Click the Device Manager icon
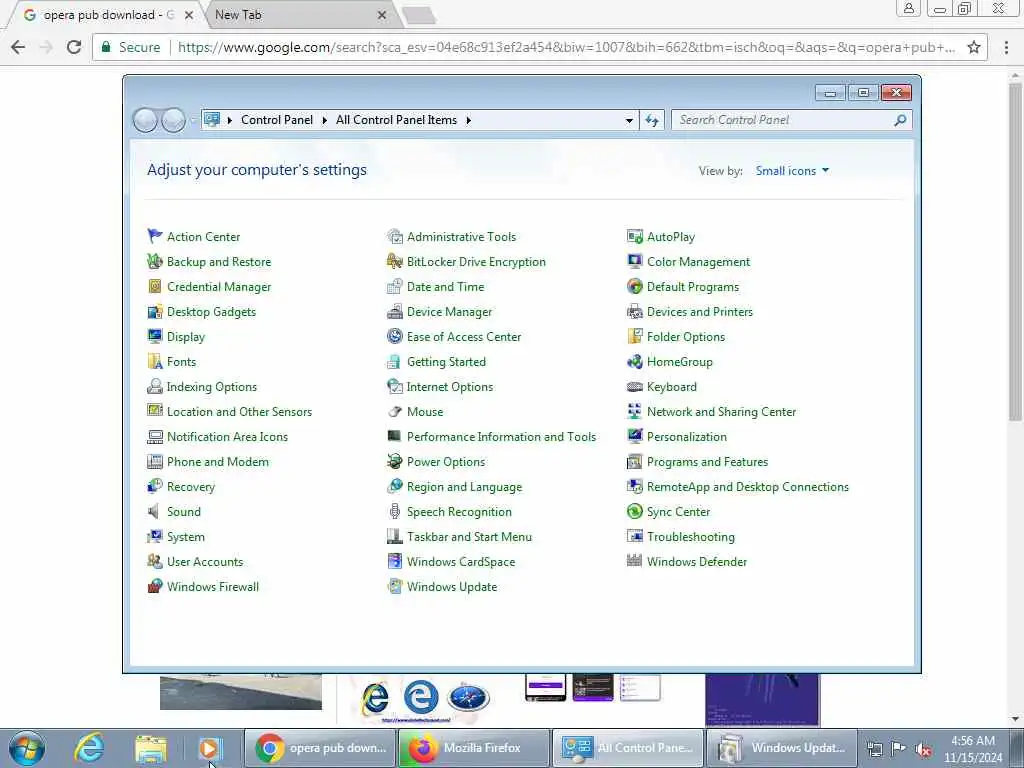Viewport: 1024px width, 768px height. 394,312
